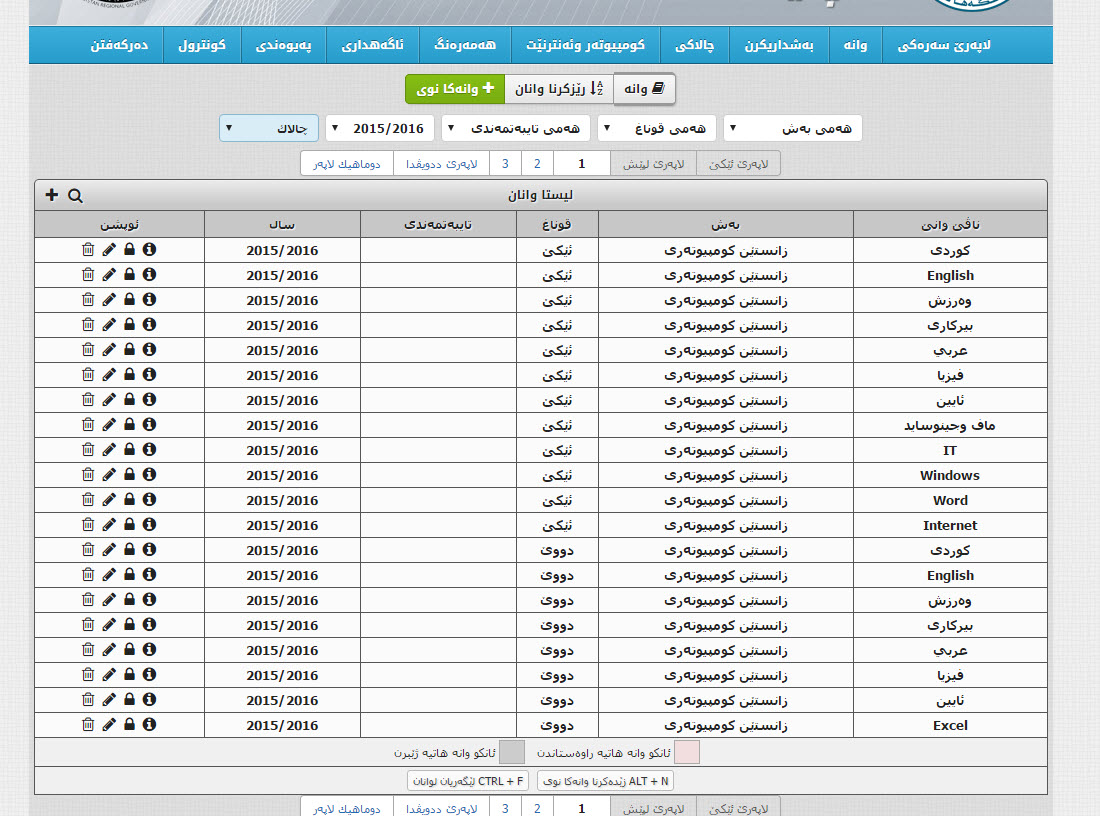
Task: Open the کونترول menu in navigation bar
Action: 205,45
